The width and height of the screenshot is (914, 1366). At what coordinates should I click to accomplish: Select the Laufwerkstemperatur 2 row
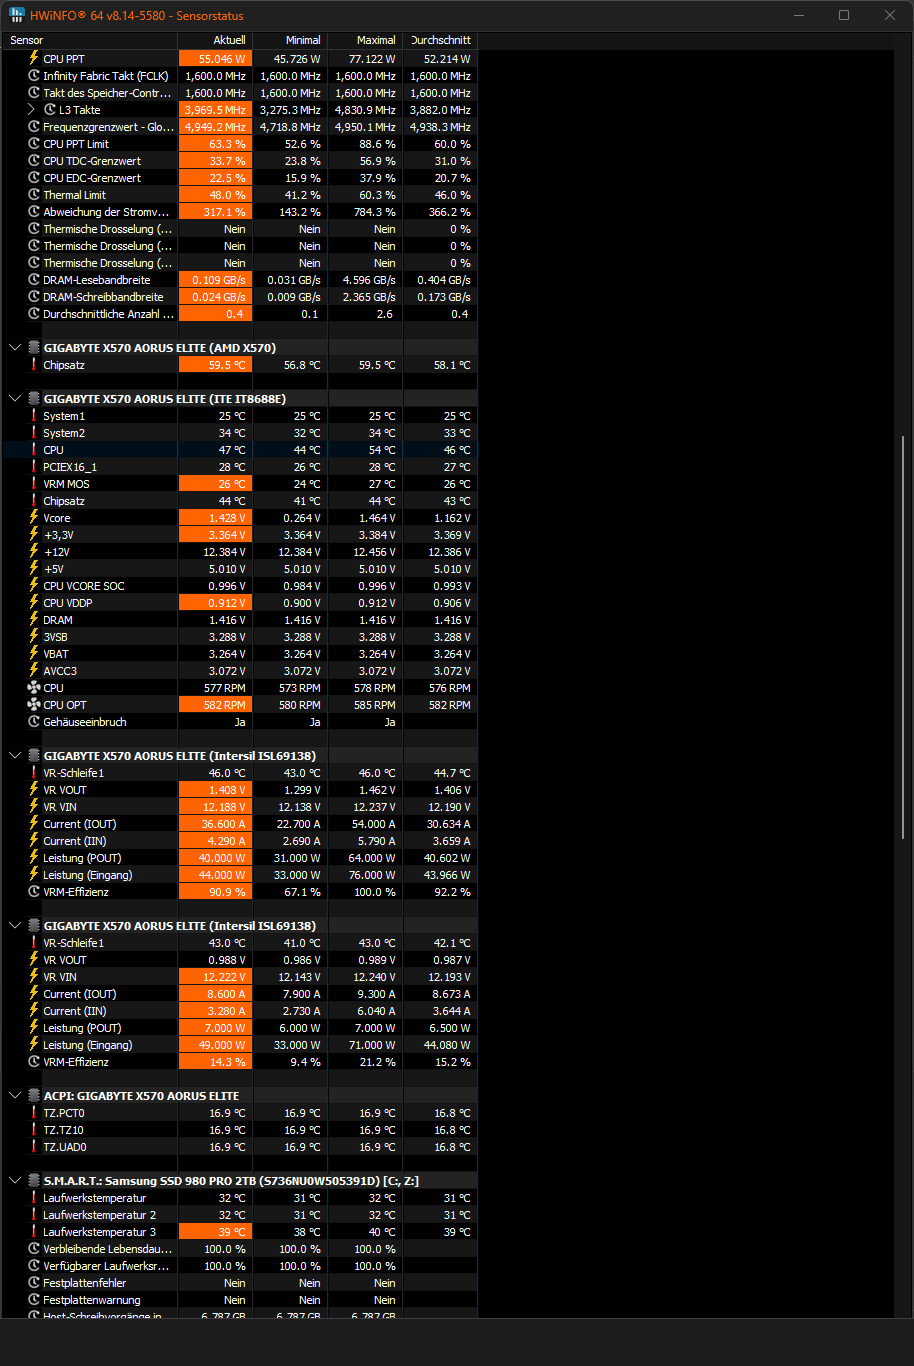(240, 1215)
